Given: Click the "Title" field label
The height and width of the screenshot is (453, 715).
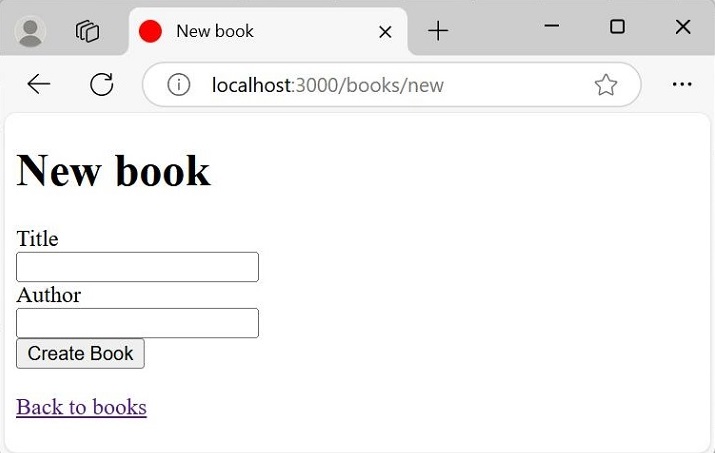Looking at the screenshot, I should pyautogui.click(x=37, y=239).
